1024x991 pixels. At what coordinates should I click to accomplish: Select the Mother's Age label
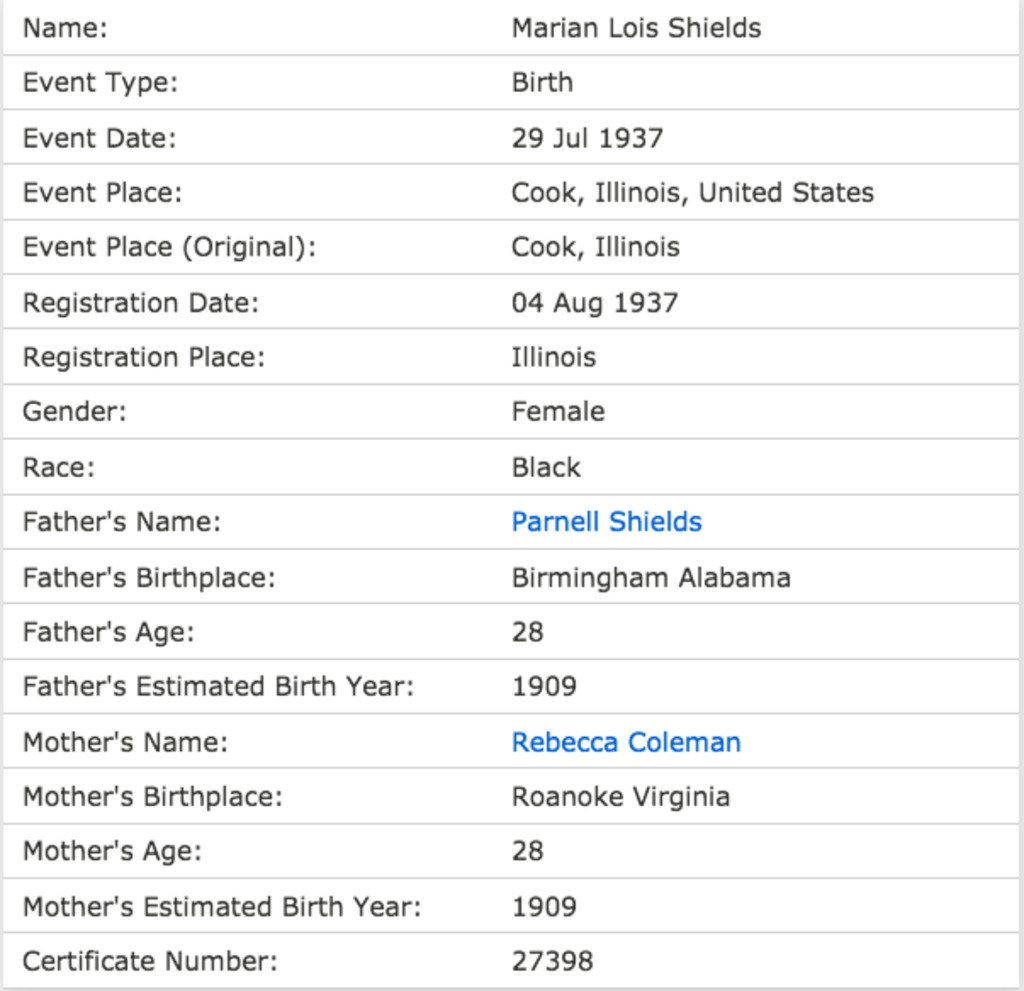112,851
